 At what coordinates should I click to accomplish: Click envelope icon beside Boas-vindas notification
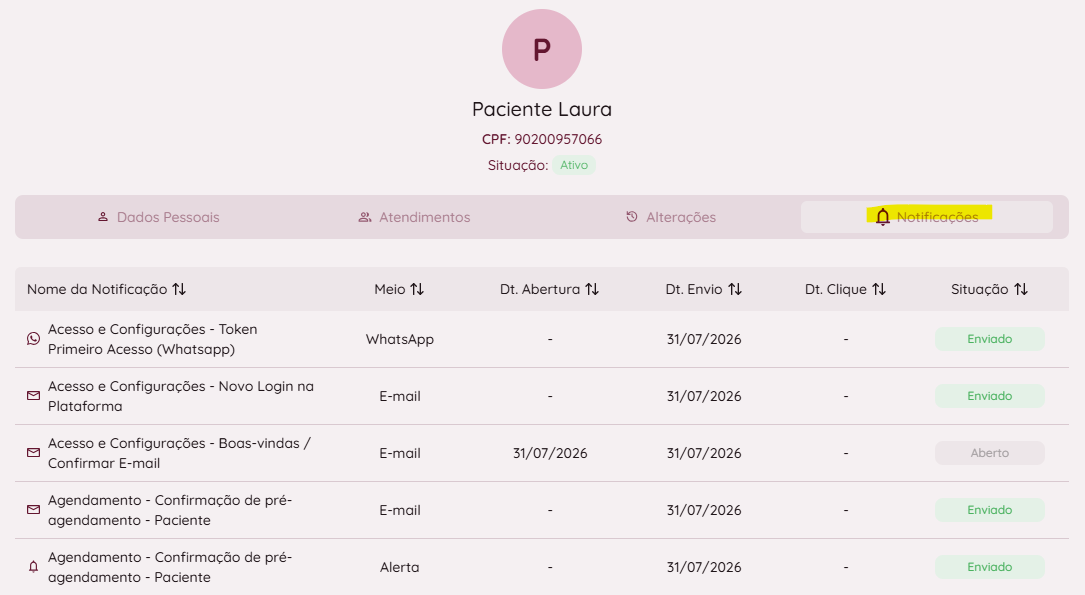click(x=33, y=452)
